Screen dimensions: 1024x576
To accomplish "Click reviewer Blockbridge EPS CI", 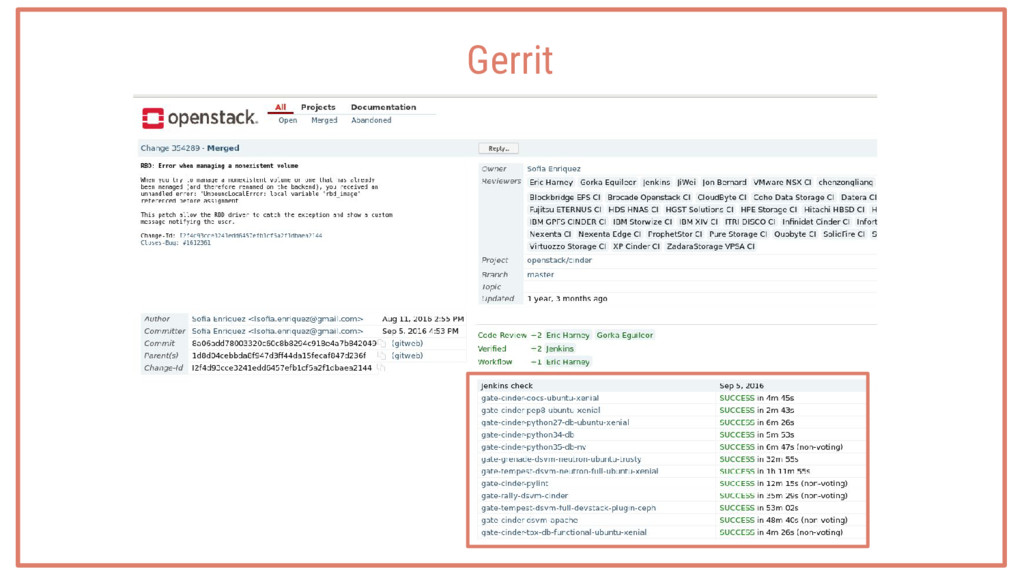I will tap(565, 197).
